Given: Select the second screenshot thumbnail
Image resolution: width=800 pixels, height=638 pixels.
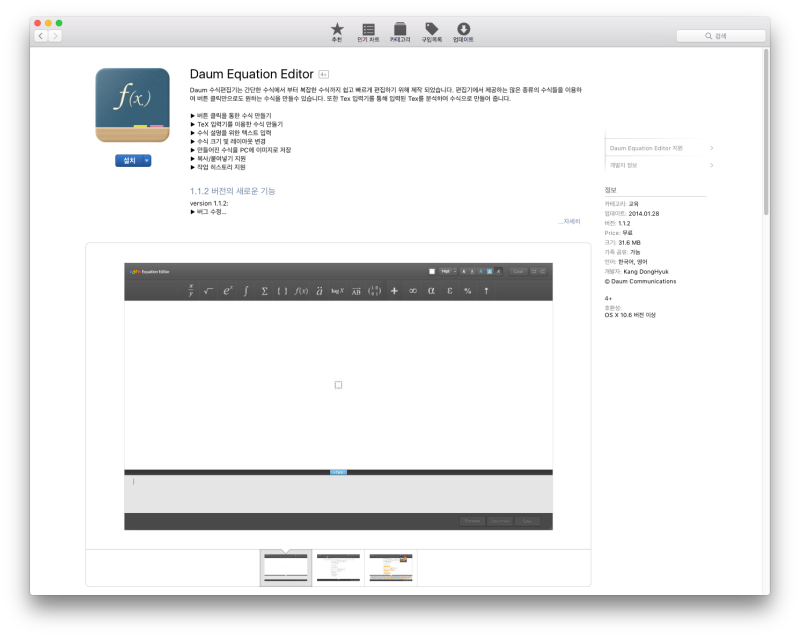Looking at the screenshot, I should coord(338,568).
